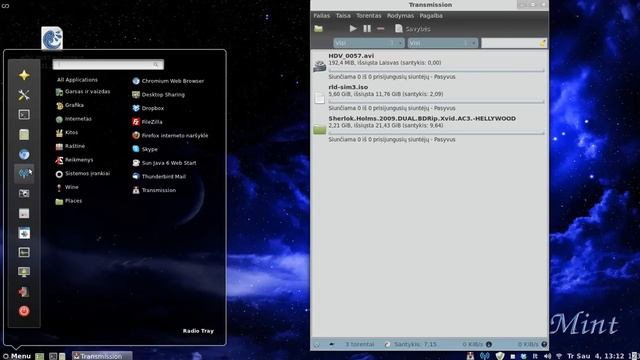Select the Kitos category
640x360 pixels.
pyautogui.click(x=67, y=133)
